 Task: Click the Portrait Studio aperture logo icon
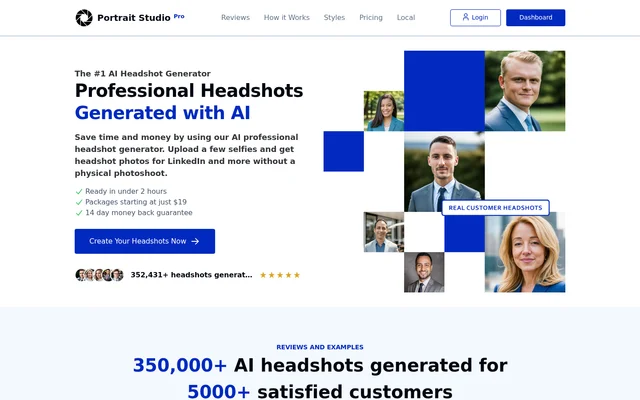coord(84,18)
